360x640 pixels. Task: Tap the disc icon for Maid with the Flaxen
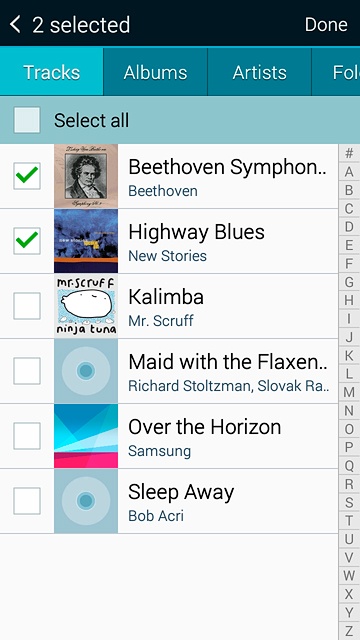point(86,371)
